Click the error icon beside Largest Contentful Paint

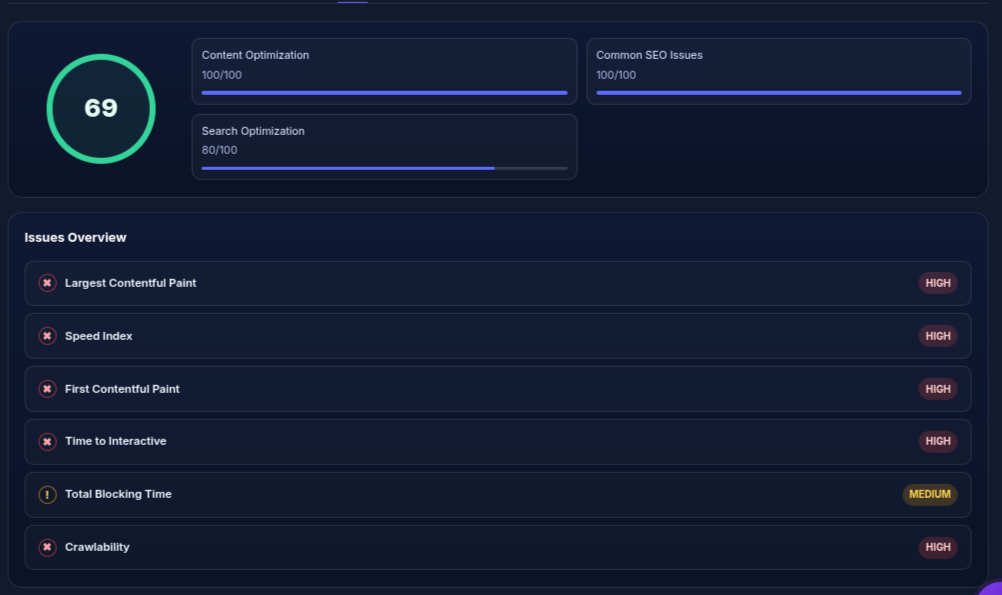[x=47, y=283]
